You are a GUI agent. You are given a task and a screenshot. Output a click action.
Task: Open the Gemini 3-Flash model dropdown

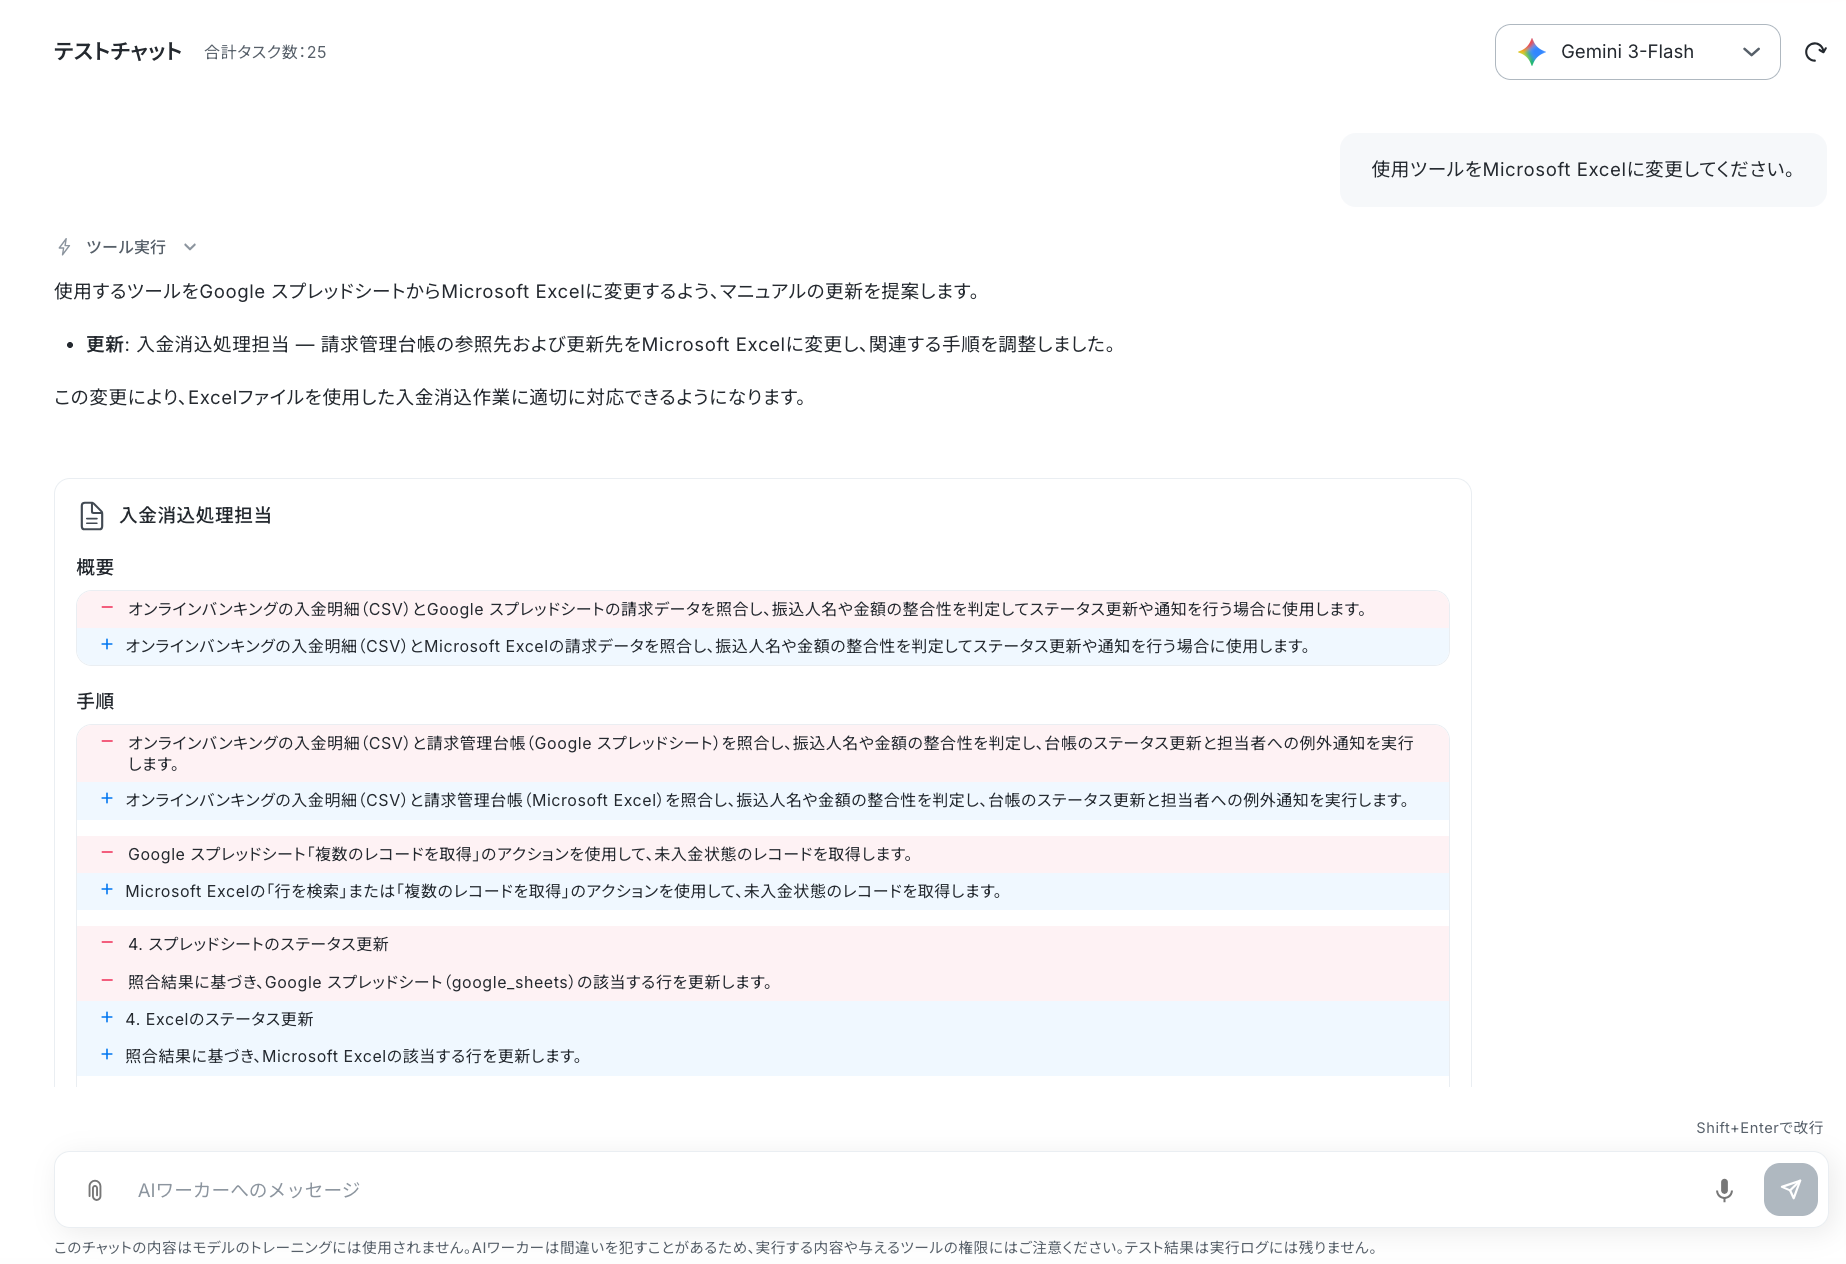point(1637,52)
